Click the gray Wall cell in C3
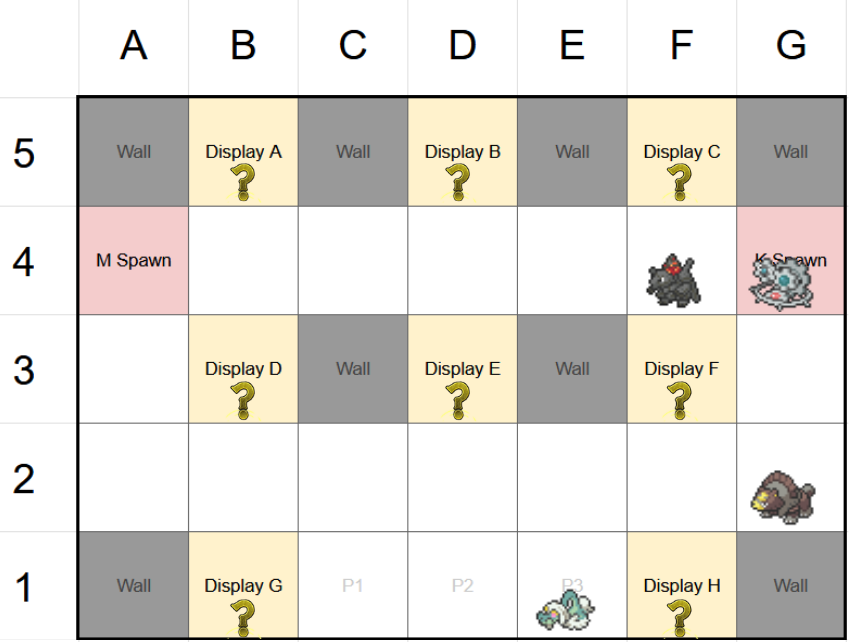This screenshot has width=850, height=642. (x=352, y=369)
